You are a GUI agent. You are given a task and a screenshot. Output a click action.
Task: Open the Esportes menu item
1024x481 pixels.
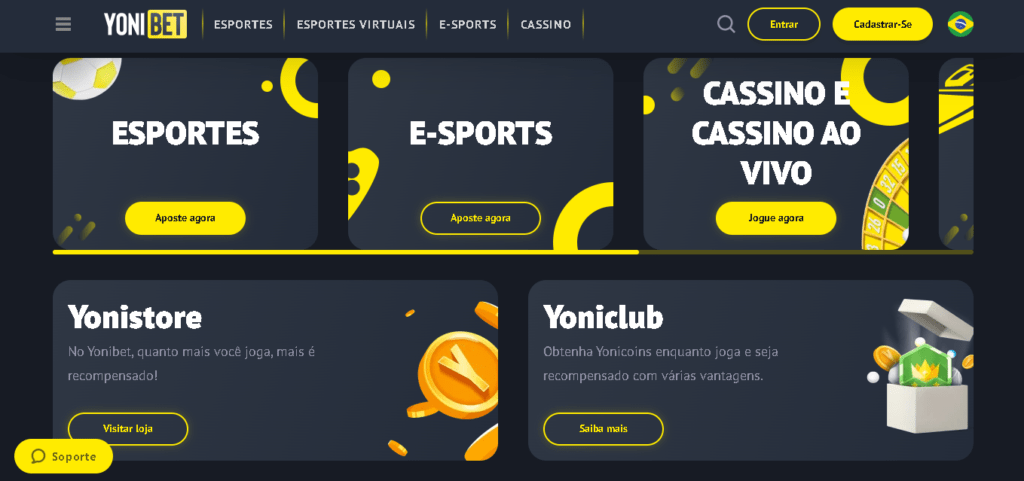(243, 25)
